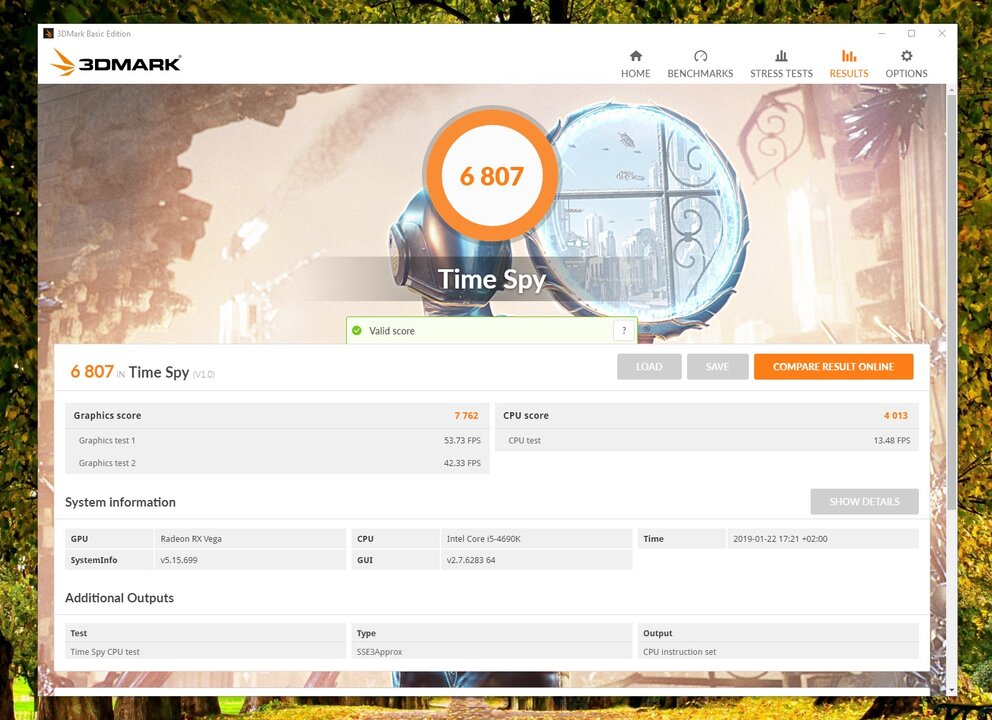Image resolution: width=992 pixels, height=720 pixels.
Task: Click the SSE3Approx type cell
Action: 379,652
